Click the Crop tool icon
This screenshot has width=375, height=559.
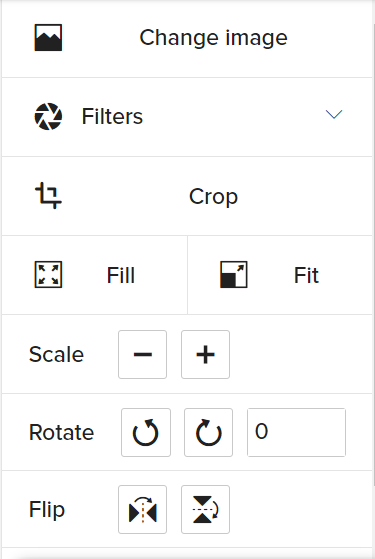click(x=48, y=195)
